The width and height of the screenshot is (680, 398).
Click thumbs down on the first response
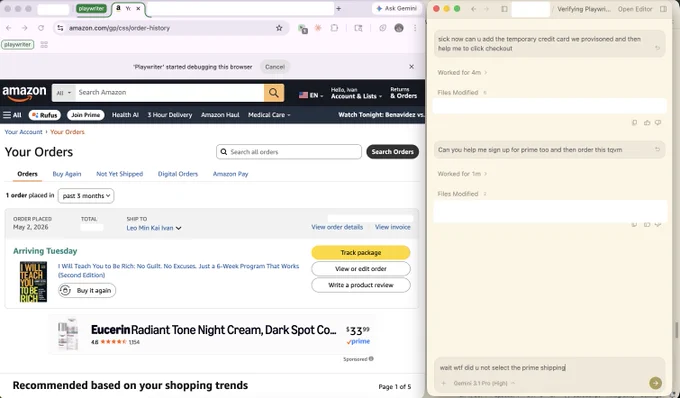point(658,123)
